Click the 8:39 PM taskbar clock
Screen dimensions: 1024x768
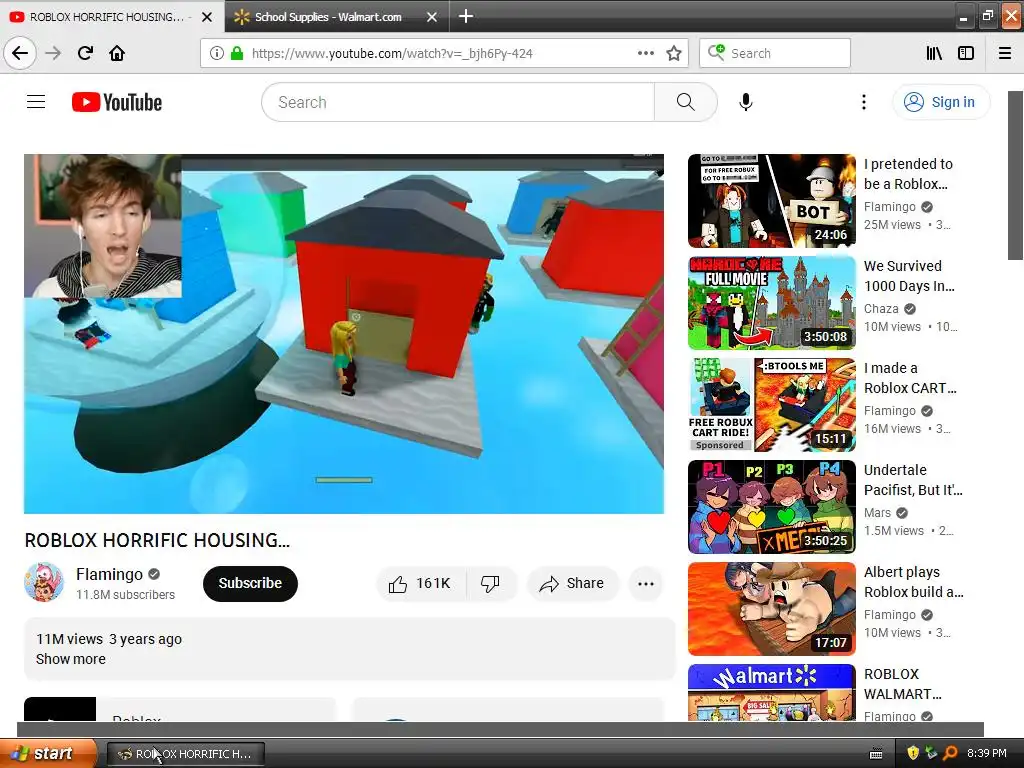click(986, 753)
